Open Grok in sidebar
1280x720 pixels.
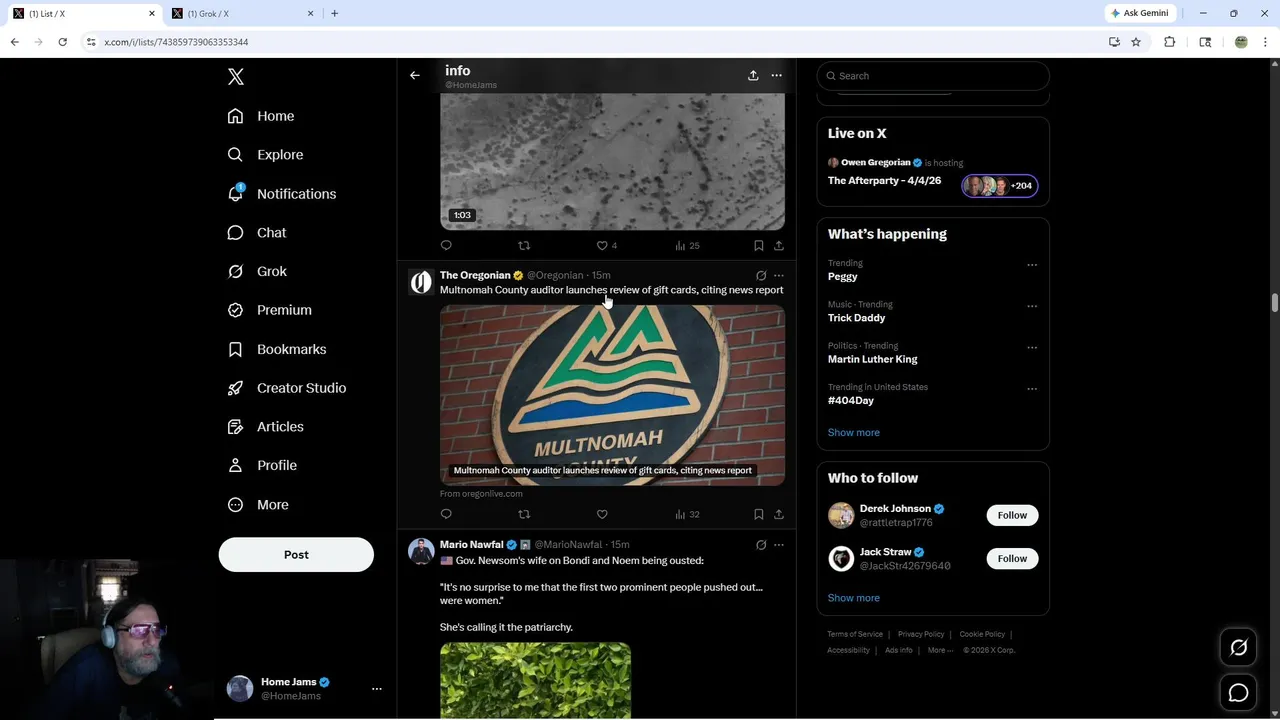[257, 271]
